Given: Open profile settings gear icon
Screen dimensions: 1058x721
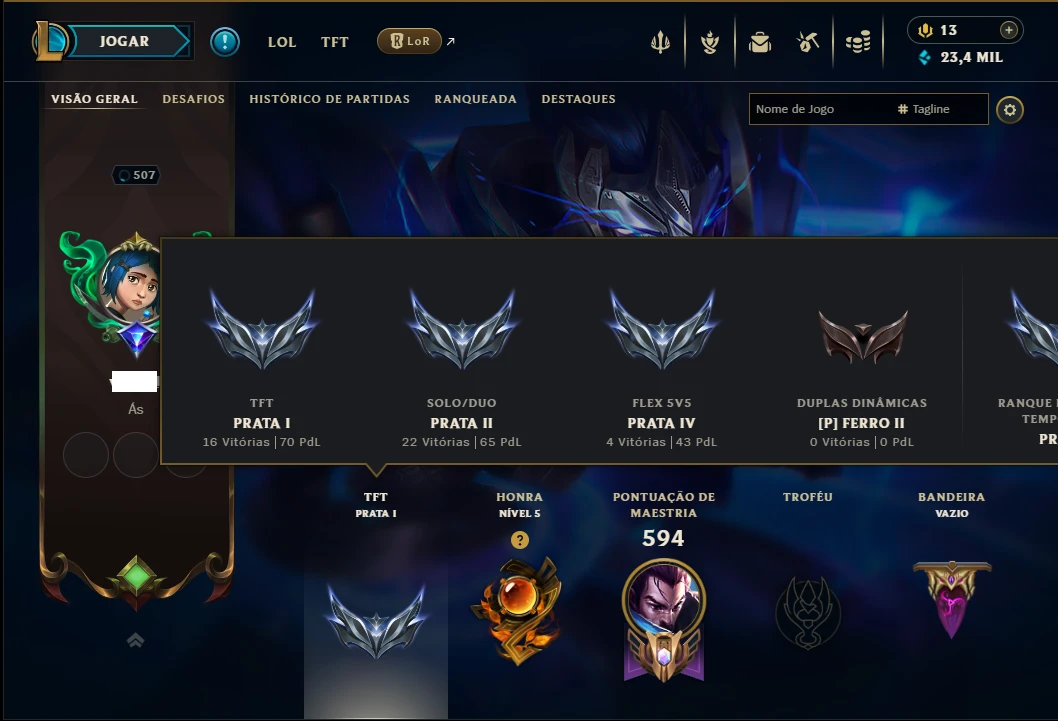Looking at the screenshot, I should 1009,109.
